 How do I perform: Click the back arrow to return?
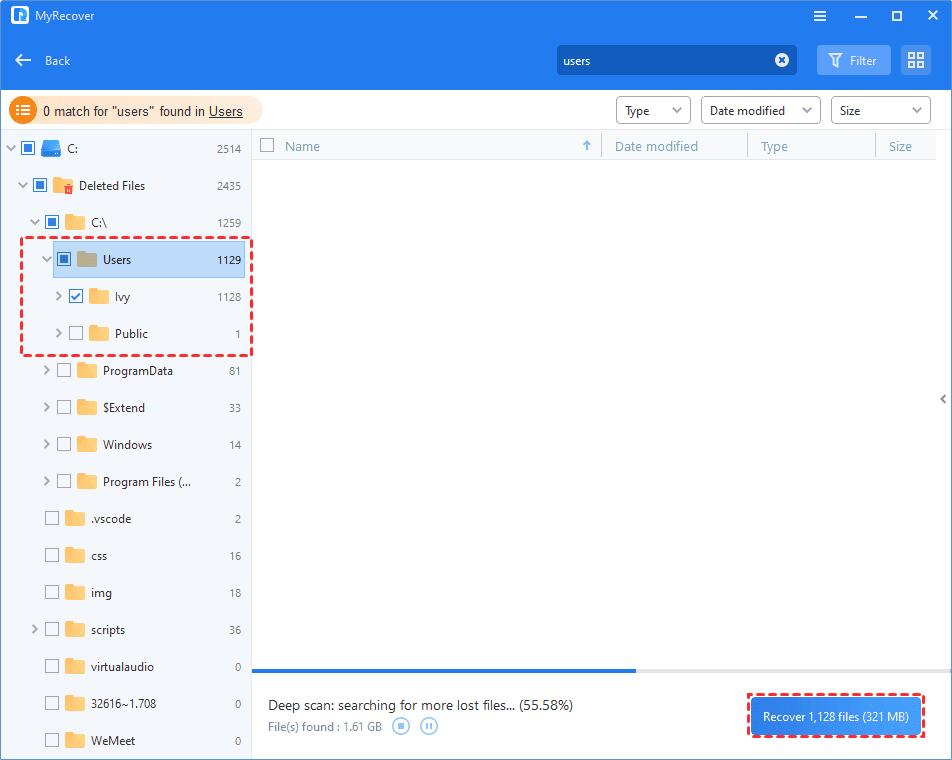[x=22, y=60]
